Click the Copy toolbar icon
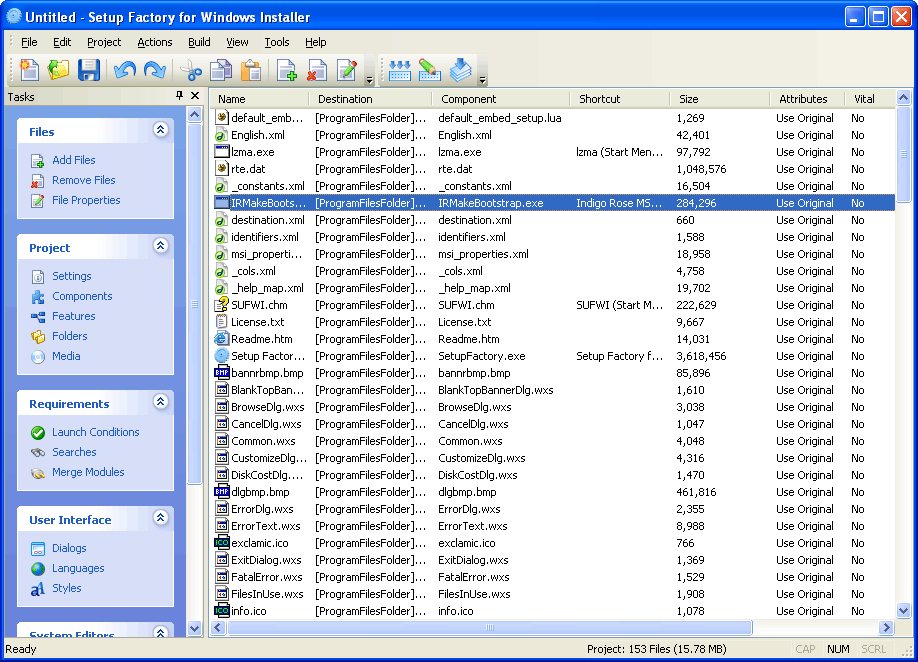The width and height of the screenshot is (918, 662). coord(221,70)
